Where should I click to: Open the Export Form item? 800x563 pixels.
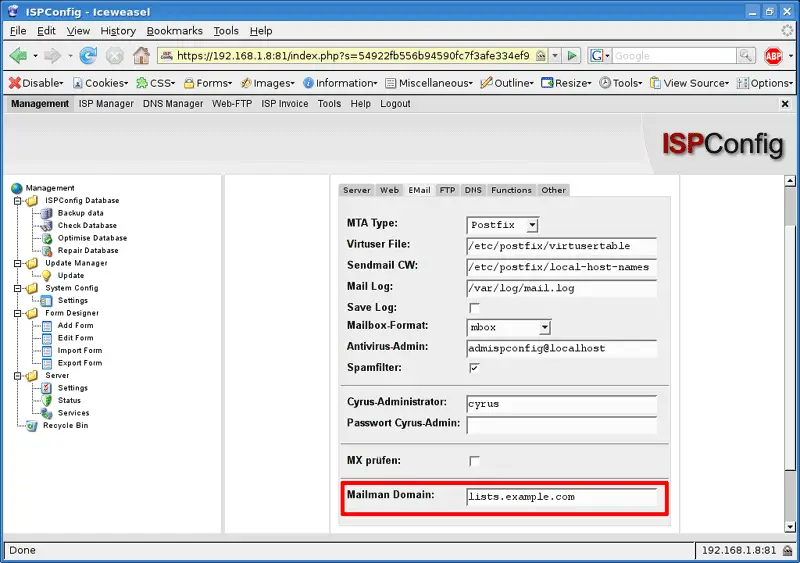tap(80, 363)
